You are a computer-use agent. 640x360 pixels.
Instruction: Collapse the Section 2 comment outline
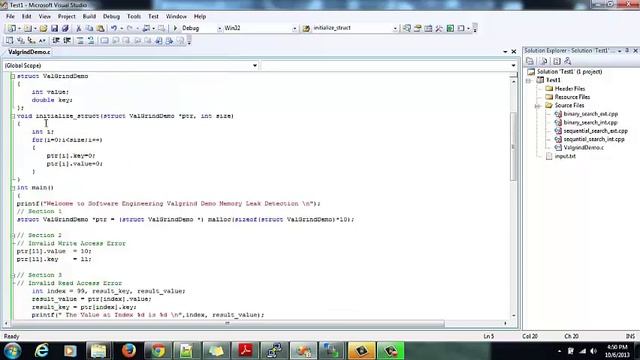tap(13, 236)
